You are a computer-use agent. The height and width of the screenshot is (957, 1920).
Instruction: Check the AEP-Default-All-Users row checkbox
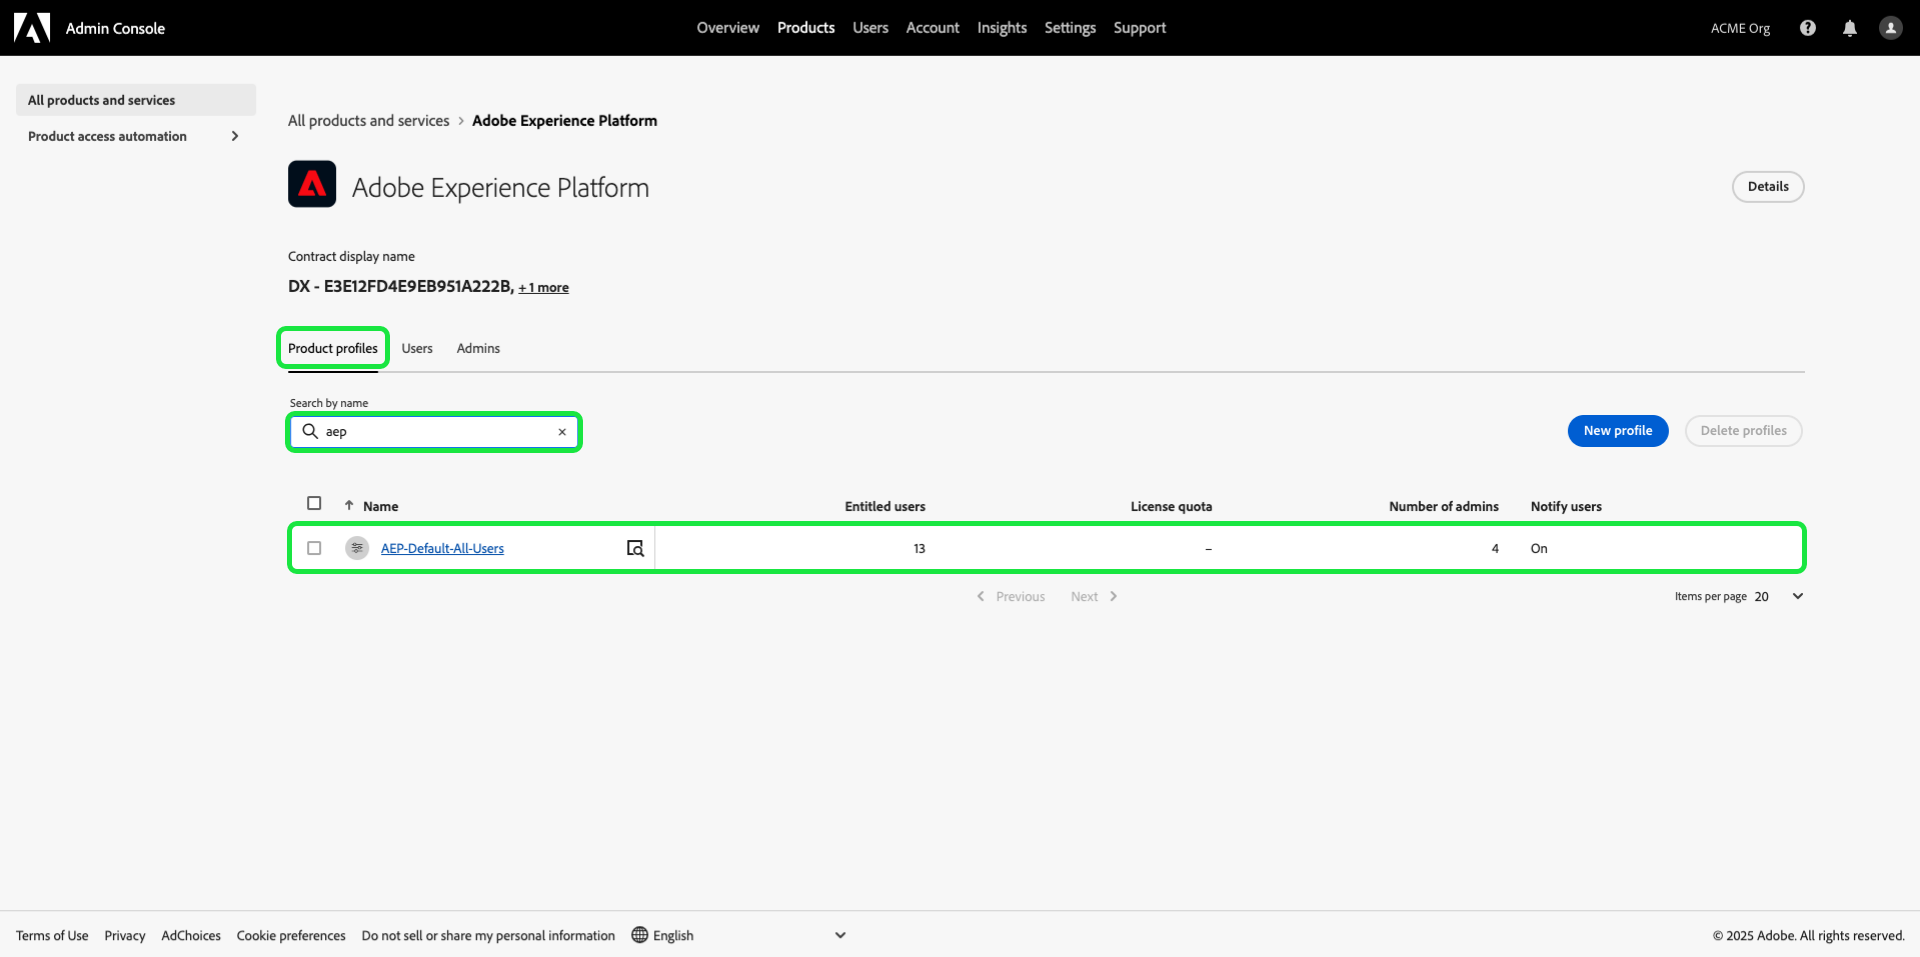point(314,548)
